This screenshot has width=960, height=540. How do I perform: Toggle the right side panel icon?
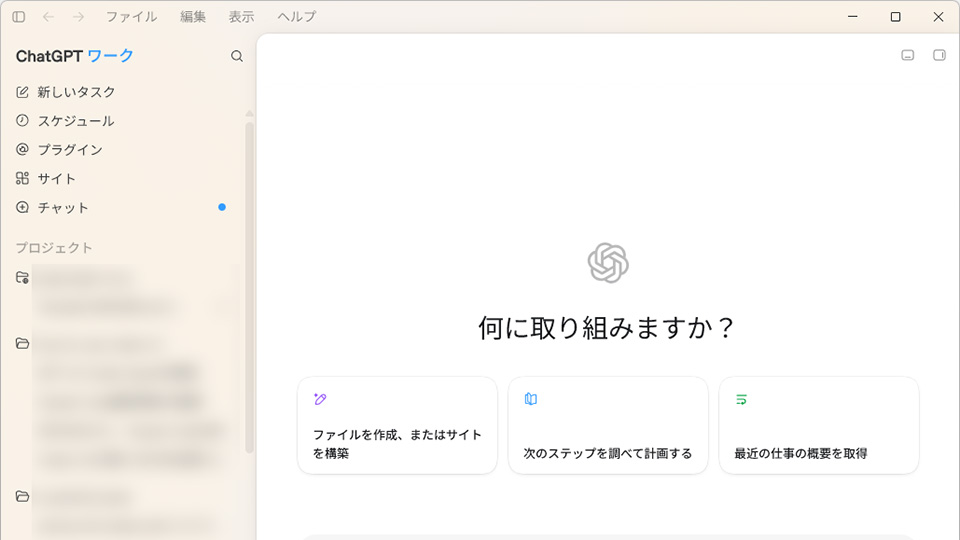pyautogui.click(x=939, y=55)
